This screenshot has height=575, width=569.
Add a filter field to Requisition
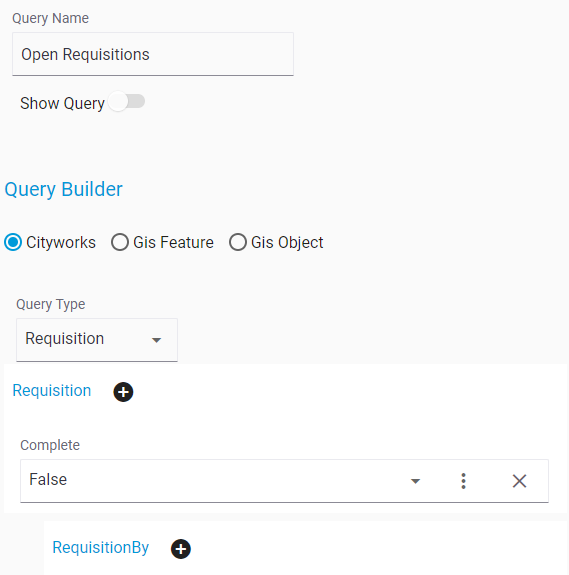(x=123, y=392)
